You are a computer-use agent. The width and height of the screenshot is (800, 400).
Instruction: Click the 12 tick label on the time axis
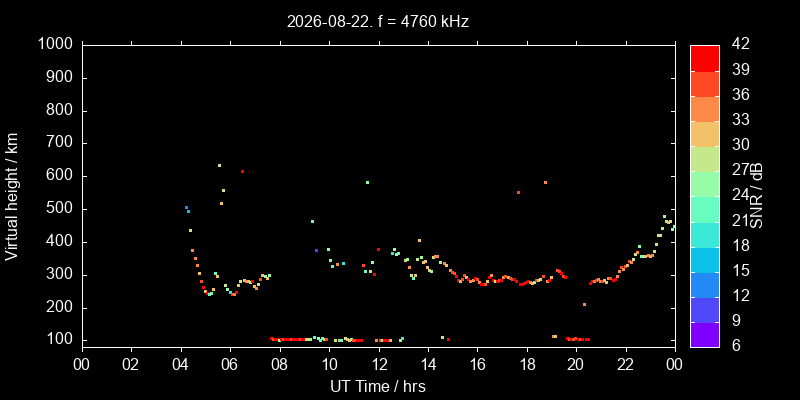click(379, 365)
